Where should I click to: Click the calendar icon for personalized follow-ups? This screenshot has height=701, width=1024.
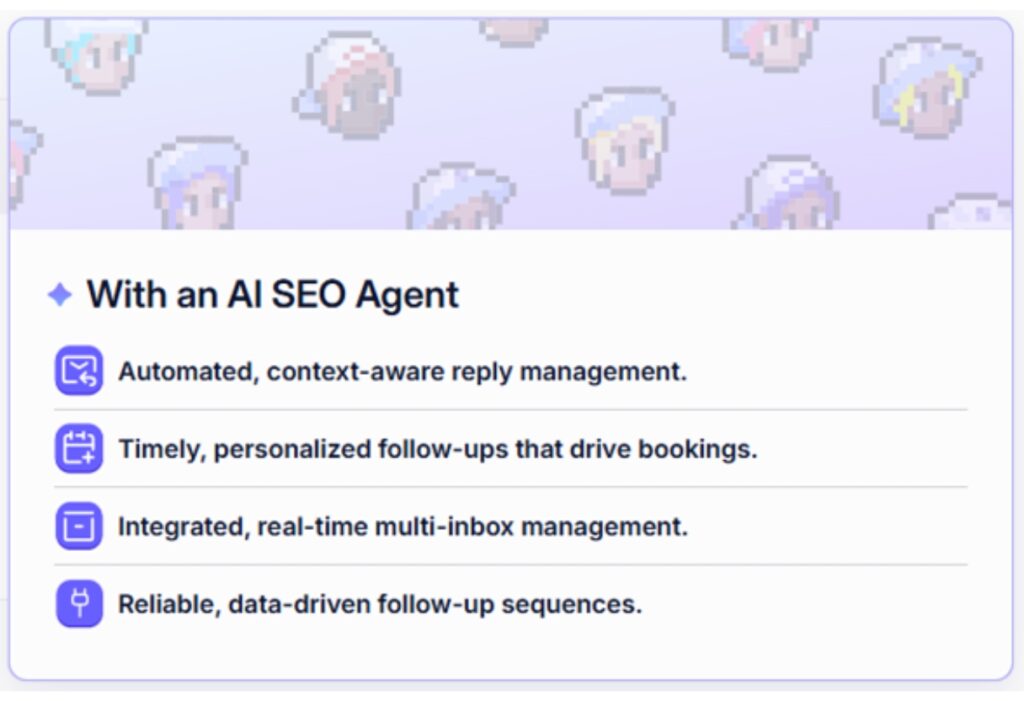tap(79, 448)
